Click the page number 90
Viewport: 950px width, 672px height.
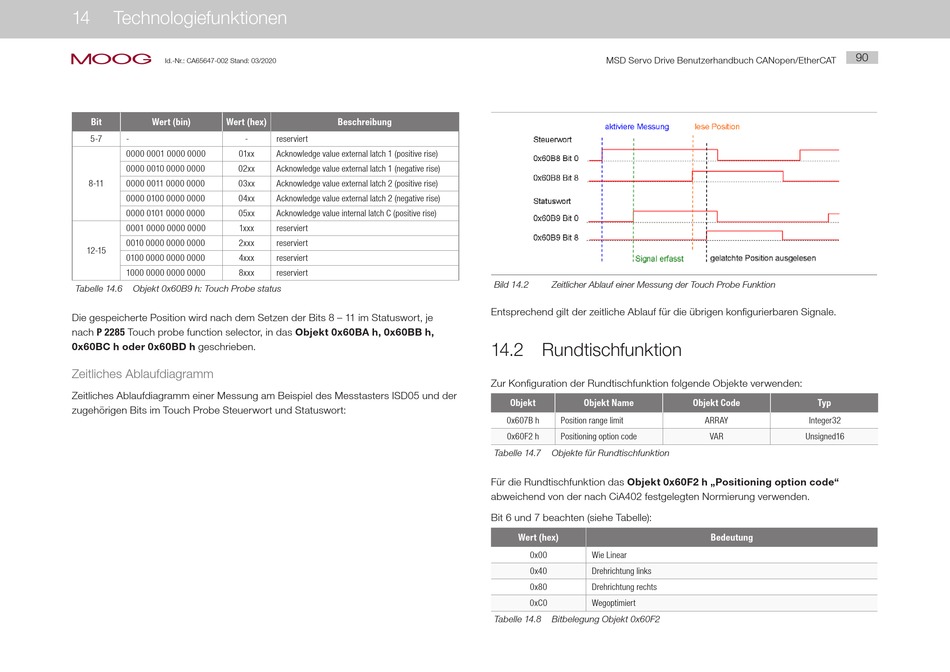pyautogui.click(x=862, y=58)
